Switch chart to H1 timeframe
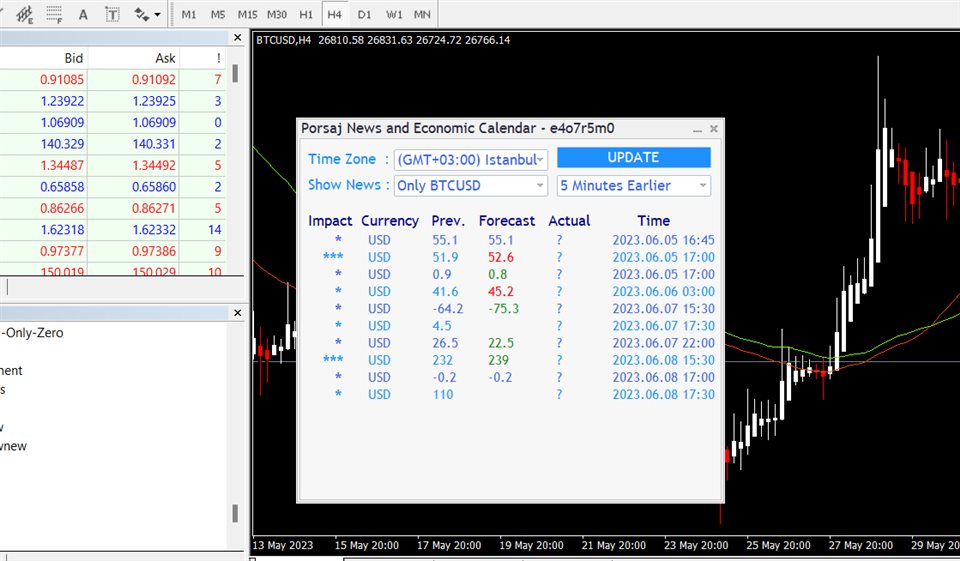 (306, 14)
